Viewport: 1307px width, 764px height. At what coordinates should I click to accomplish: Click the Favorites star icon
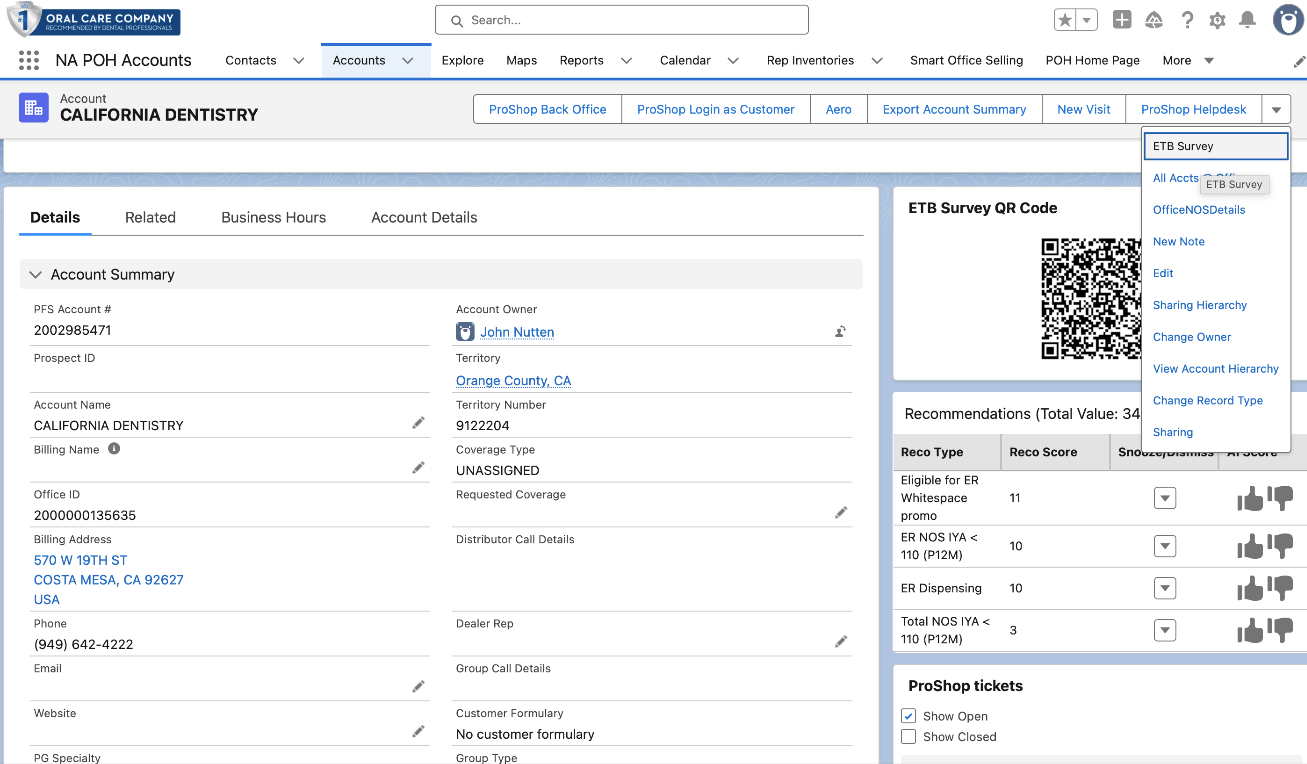[1066, 20]
